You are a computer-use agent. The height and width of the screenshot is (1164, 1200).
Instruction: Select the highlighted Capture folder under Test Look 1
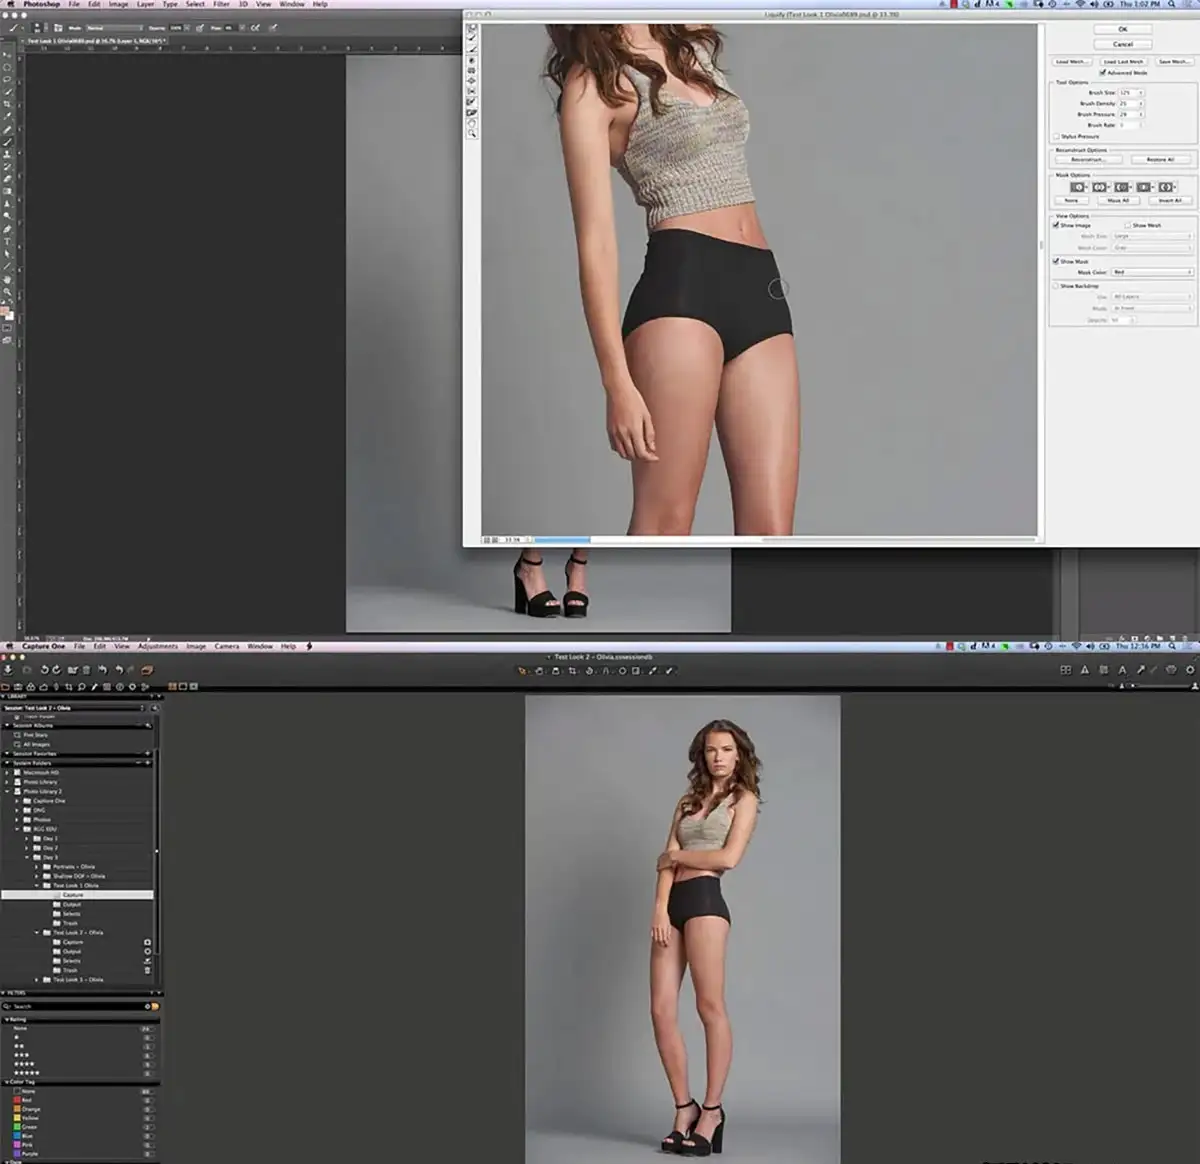(x=77, y=895)
